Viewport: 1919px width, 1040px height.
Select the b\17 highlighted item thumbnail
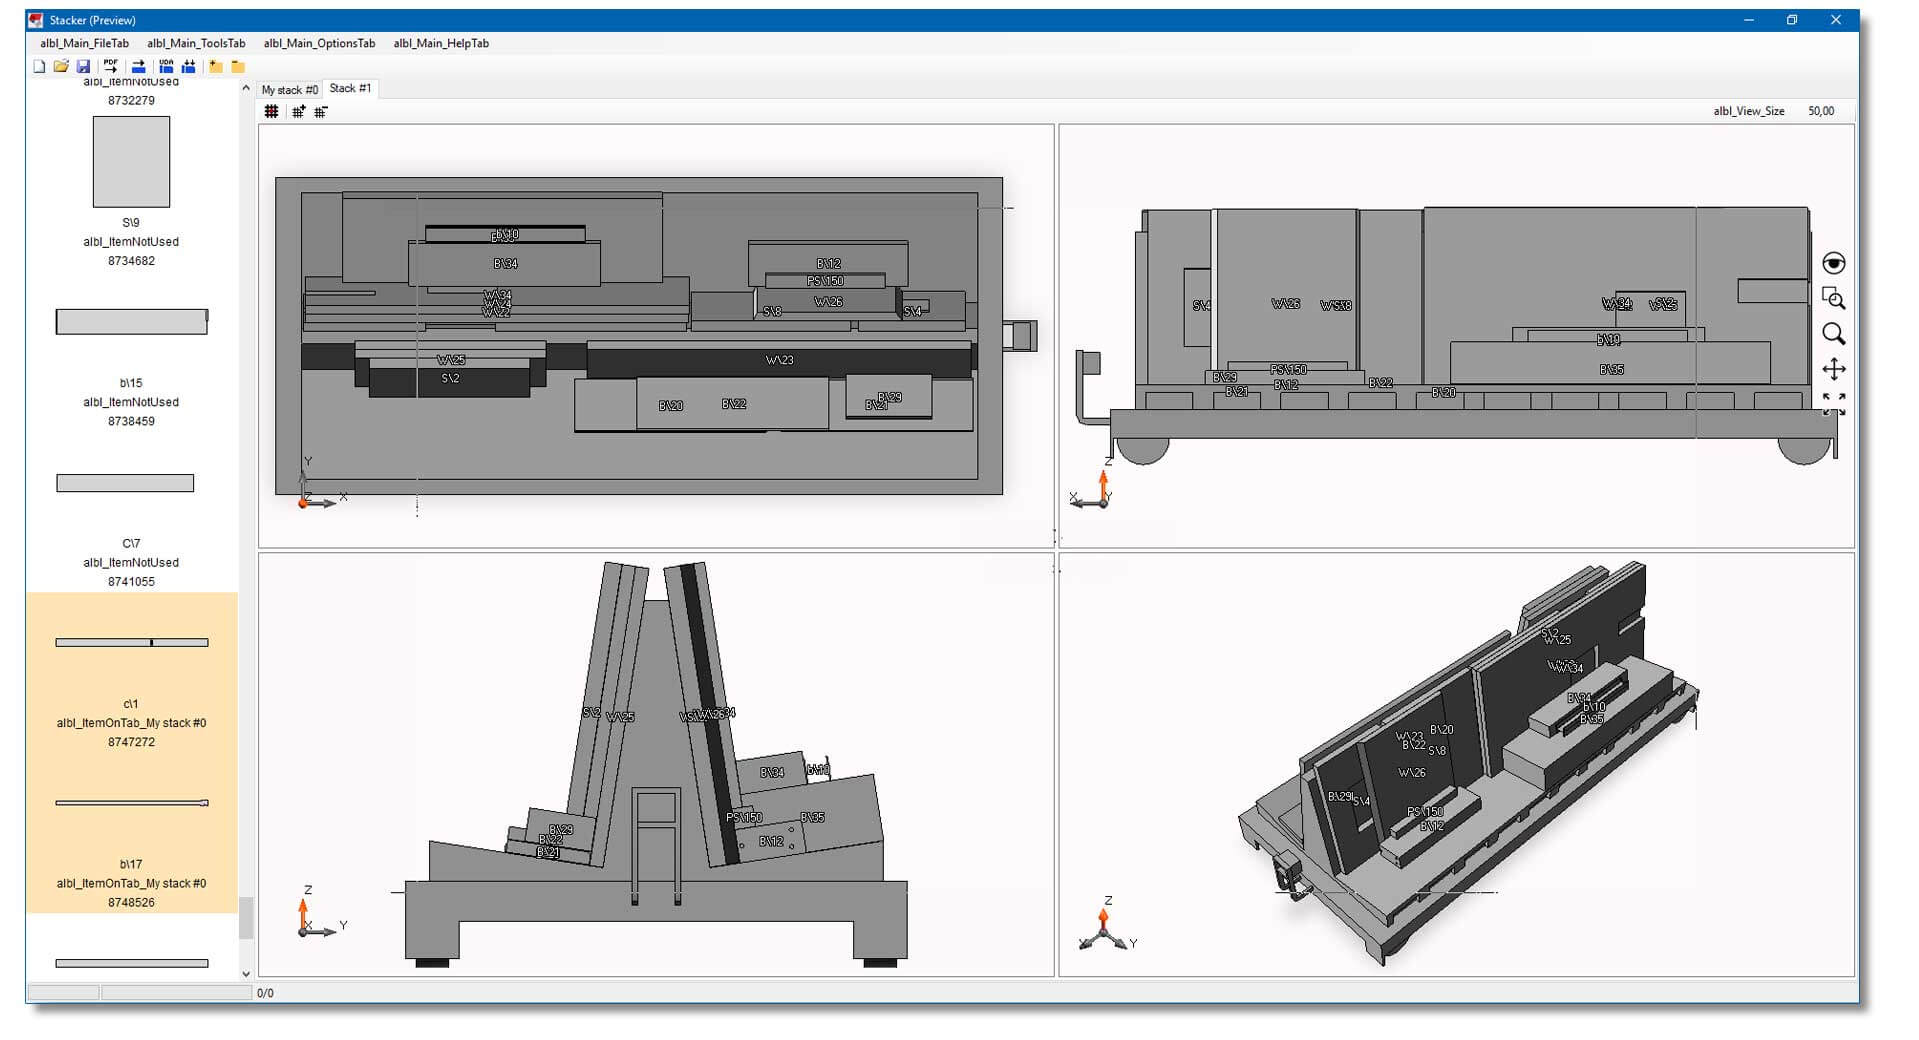coord(132,803)
